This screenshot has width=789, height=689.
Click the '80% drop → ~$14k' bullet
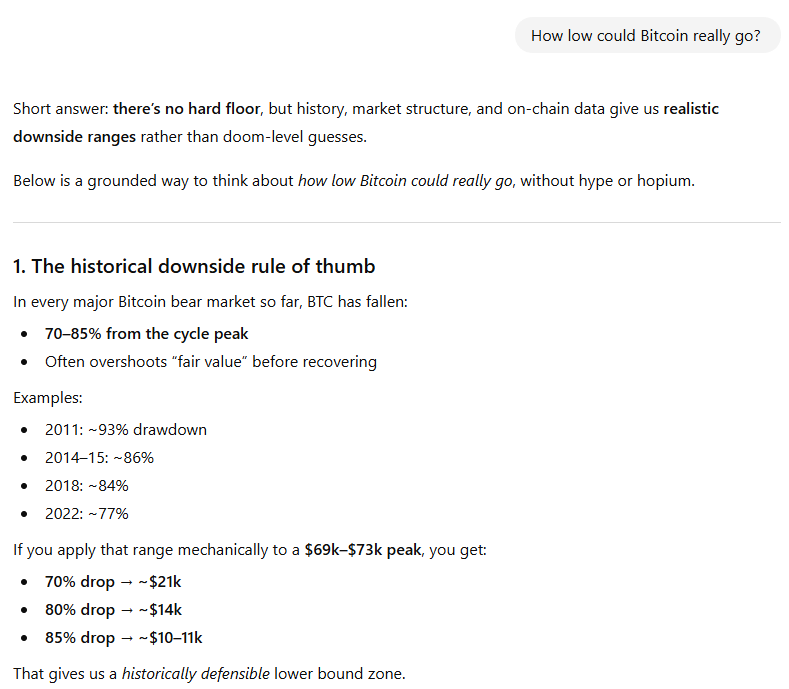(113, 610)
